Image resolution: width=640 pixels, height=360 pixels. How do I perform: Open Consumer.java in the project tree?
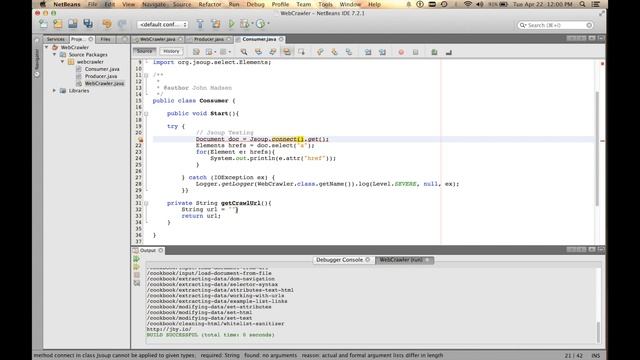pos(102,69)
